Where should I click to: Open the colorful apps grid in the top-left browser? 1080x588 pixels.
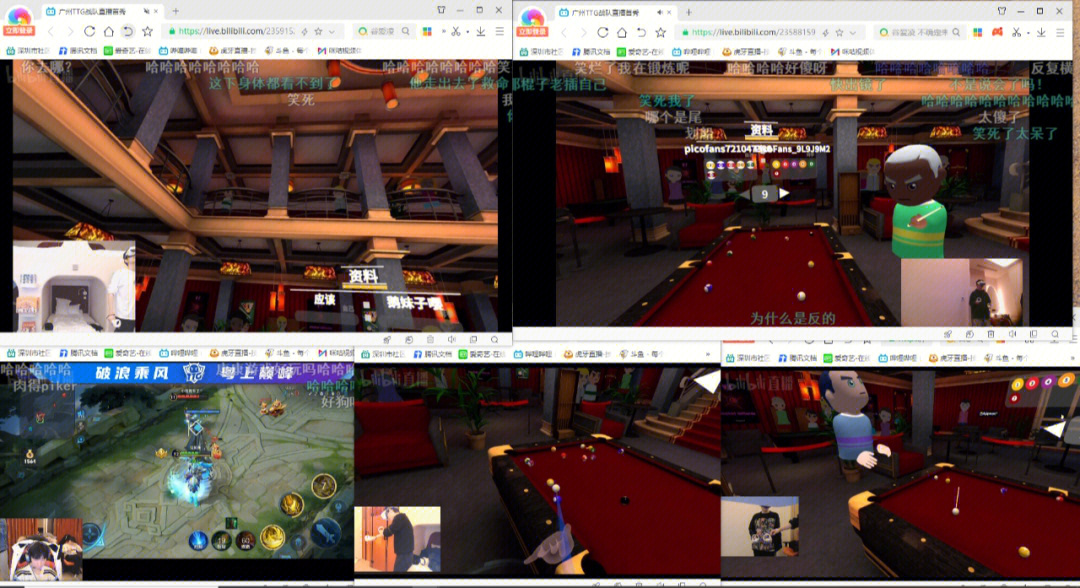point(427,31)
